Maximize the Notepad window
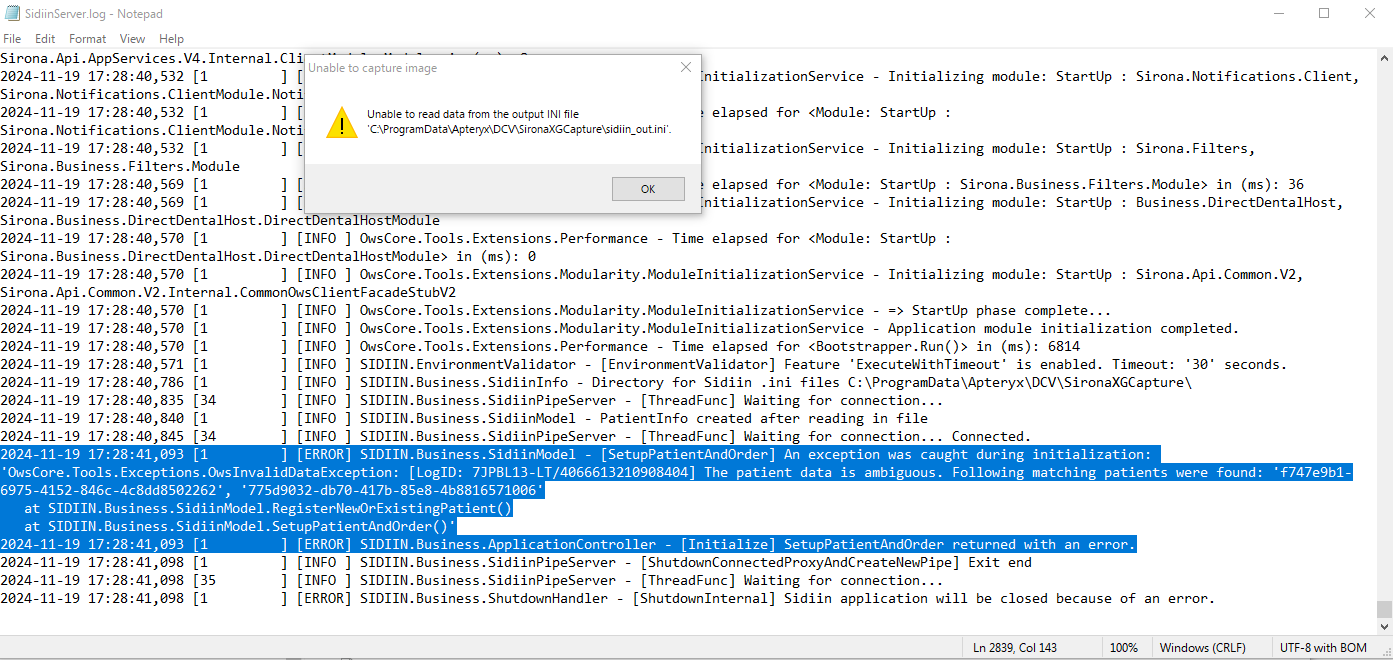Image resolution: width=1393 pixels, height=660 pixels. pos(1324,13)
